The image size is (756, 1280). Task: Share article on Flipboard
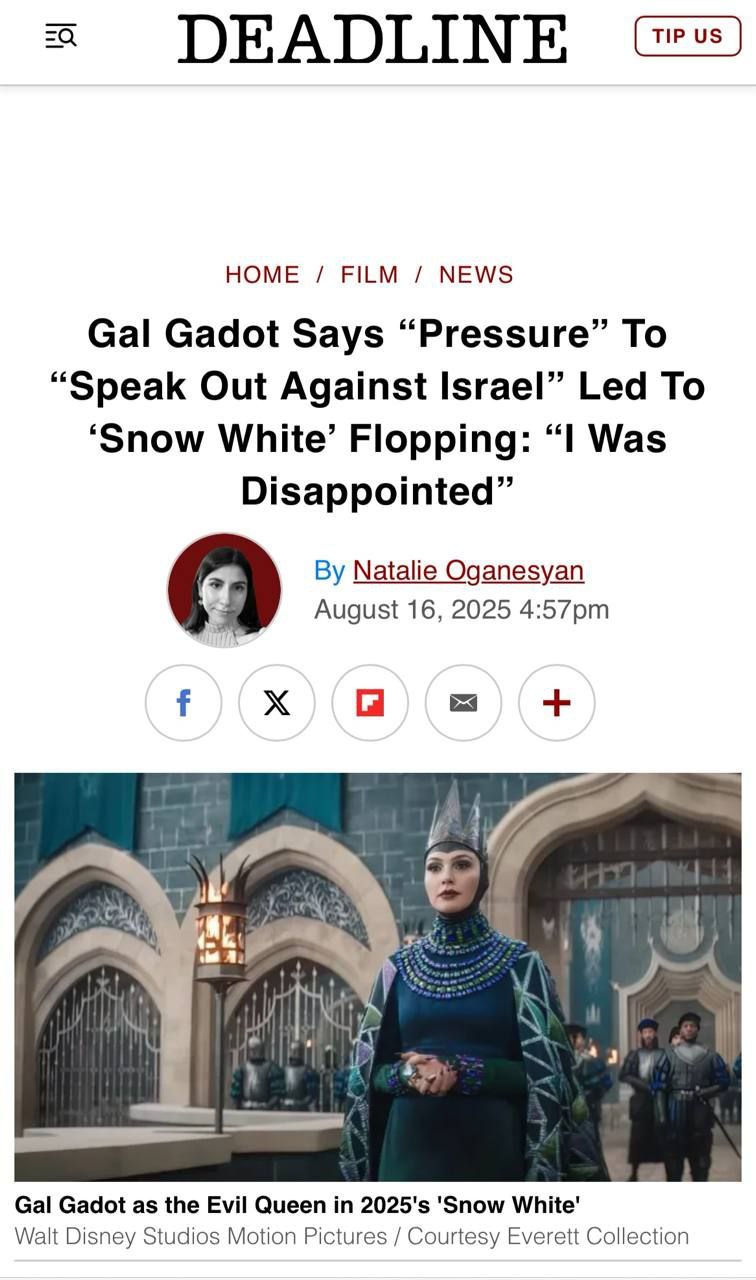[x=370, y=703]
